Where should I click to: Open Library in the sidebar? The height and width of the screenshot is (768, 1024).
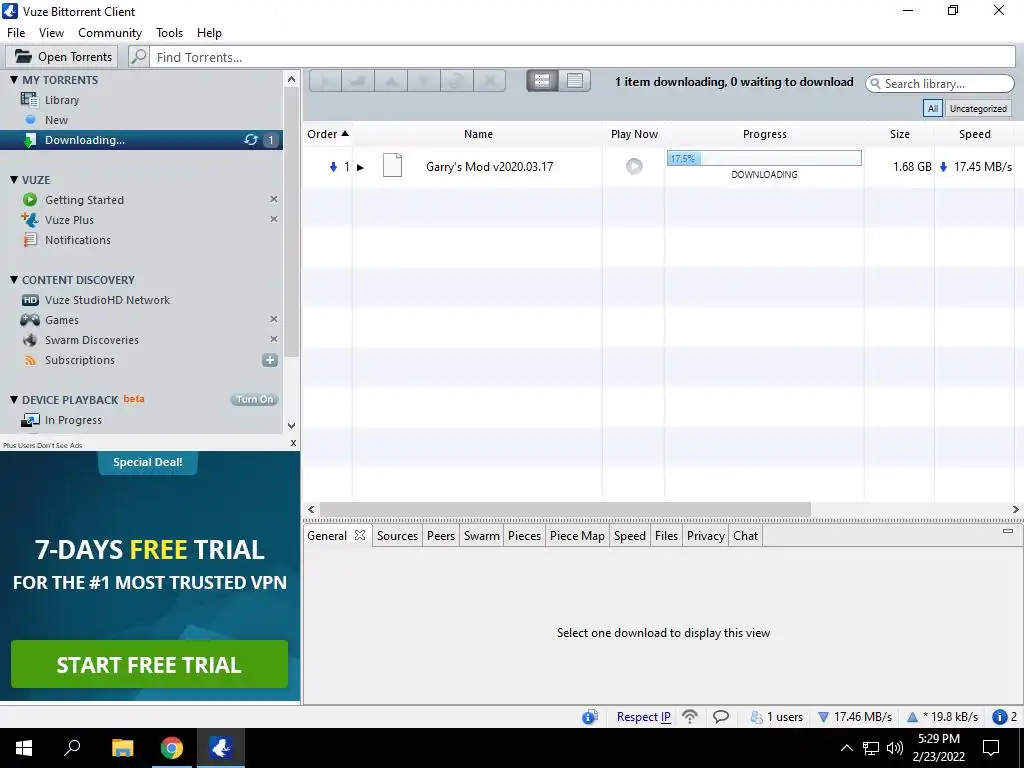point(141,100)
